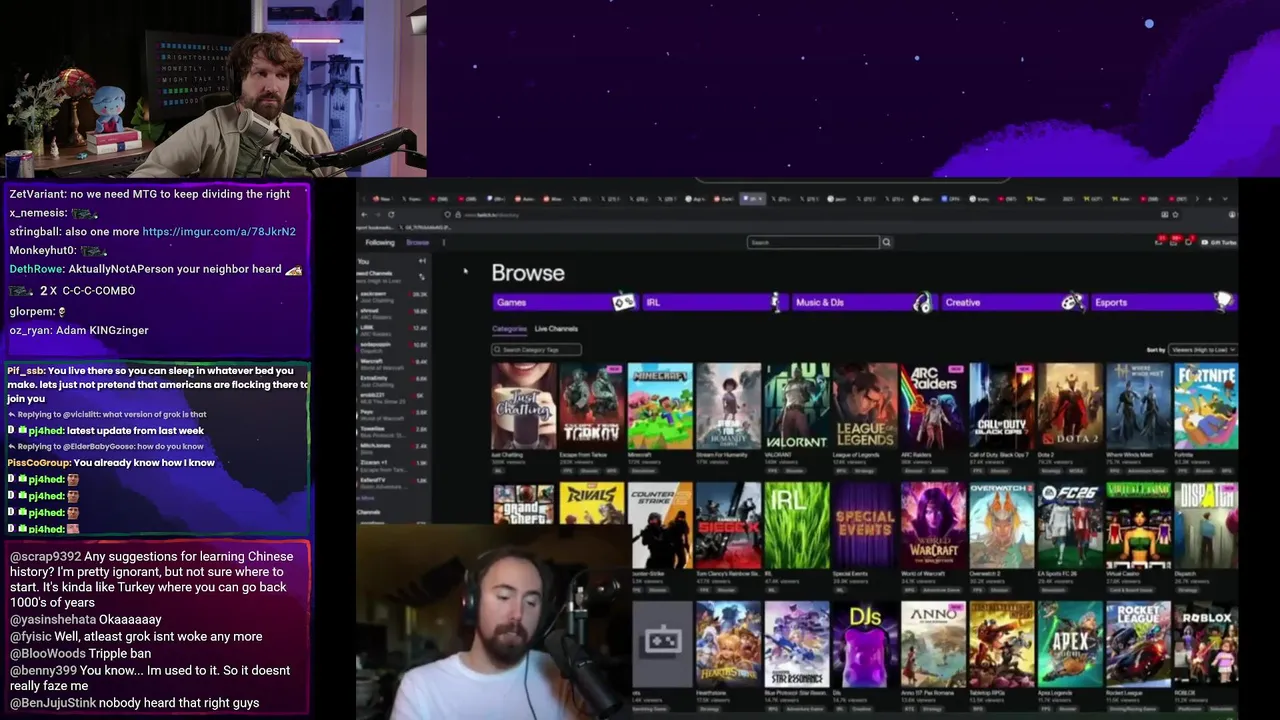Viewport: 1280px width, 720px height.
Task: Click the Twitch search magnifier button
Action: pos(886,242)
